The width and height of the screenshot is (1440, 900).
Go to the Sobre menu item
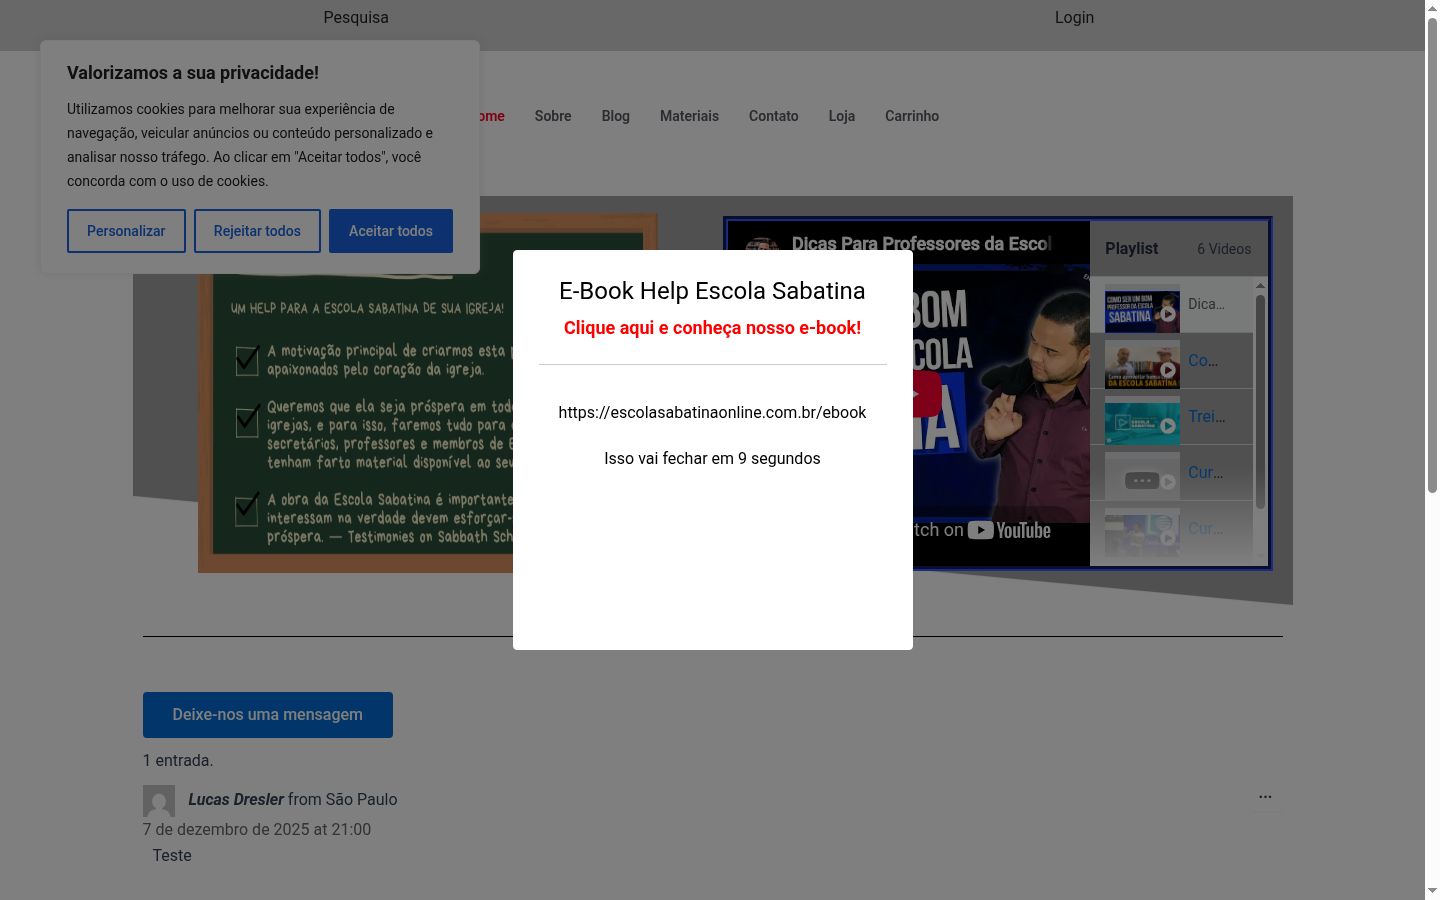point(553,116)
